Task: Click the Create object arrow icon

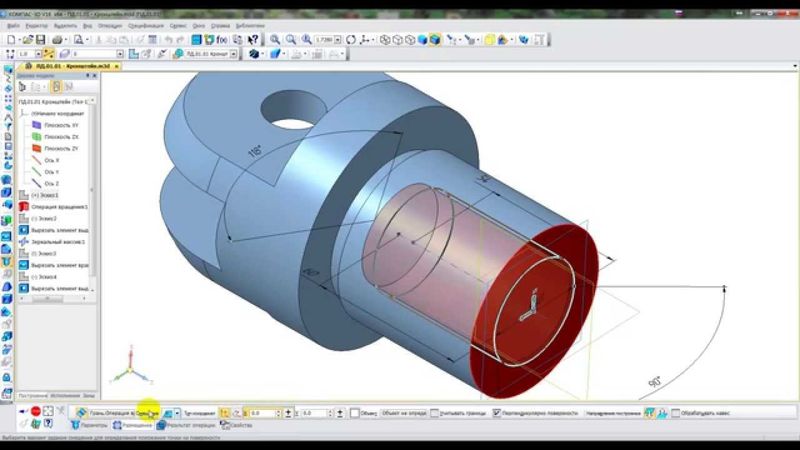Action: [x=23, y=411]
